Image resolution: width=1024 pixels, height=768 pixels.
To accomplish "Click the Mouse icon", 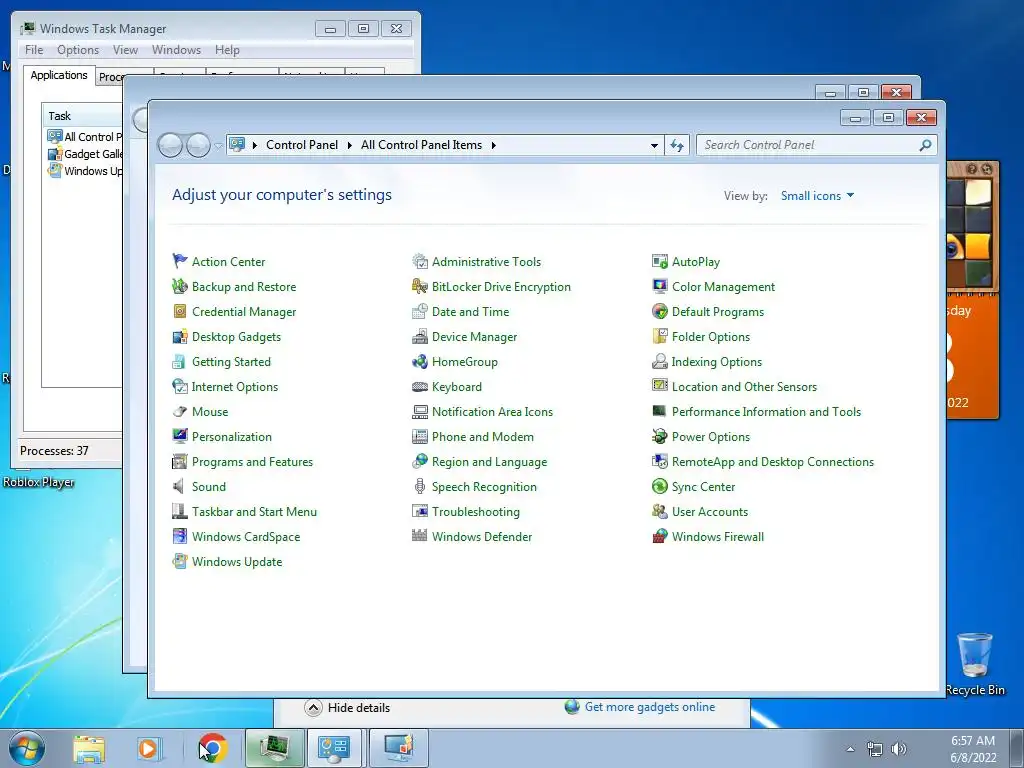I will 180,411.
